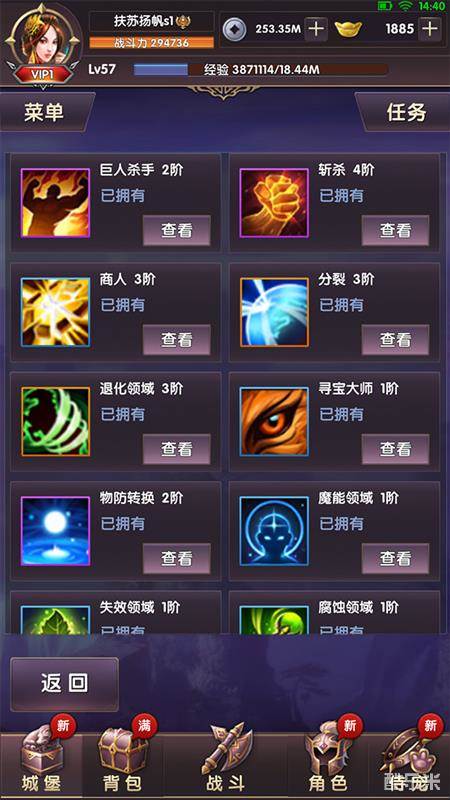450x800 pixels.
Task: Open the 背包 backpack chest tab
Action: [122, 760]
